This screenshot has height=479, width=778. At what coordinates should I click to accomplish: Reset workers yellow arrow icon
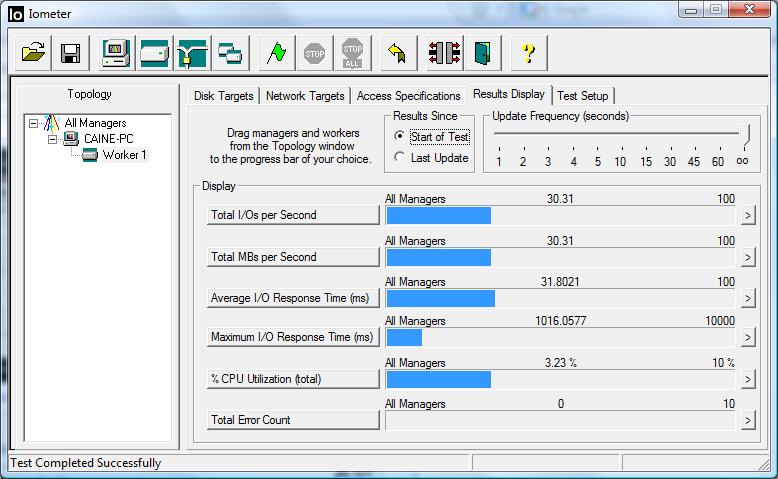pos(398,53)
